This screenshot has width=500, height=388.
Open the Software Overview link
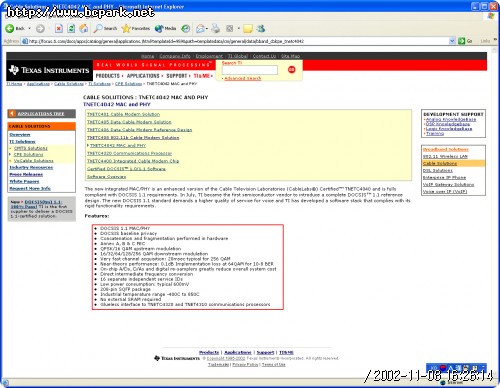(107, 177)
